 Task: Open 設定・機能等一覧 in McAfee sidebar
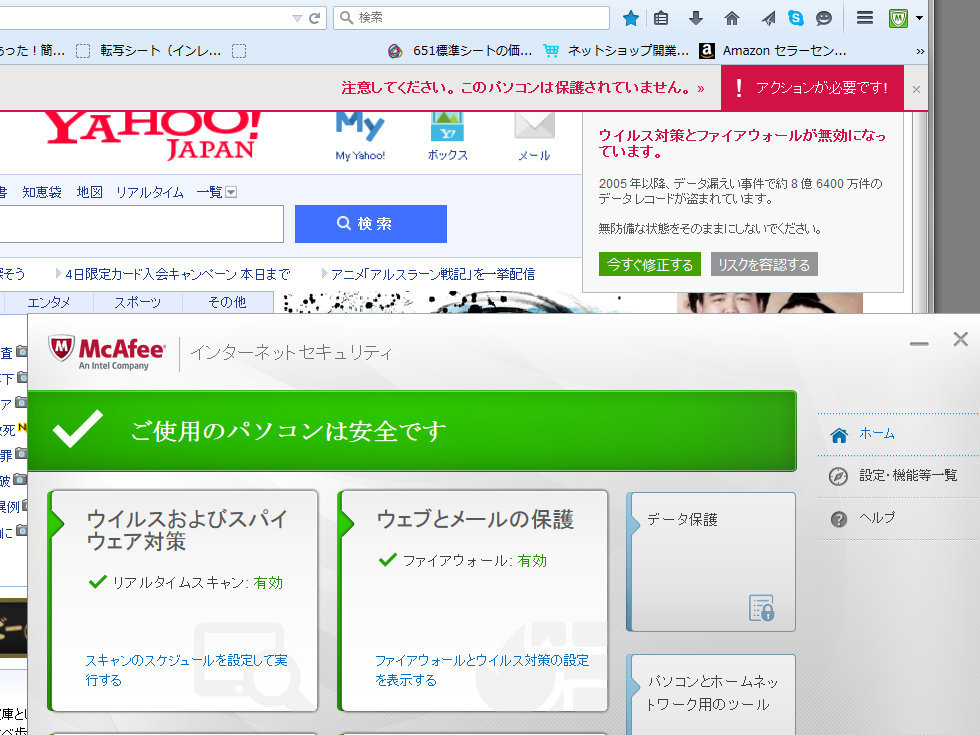click(908, 476)
